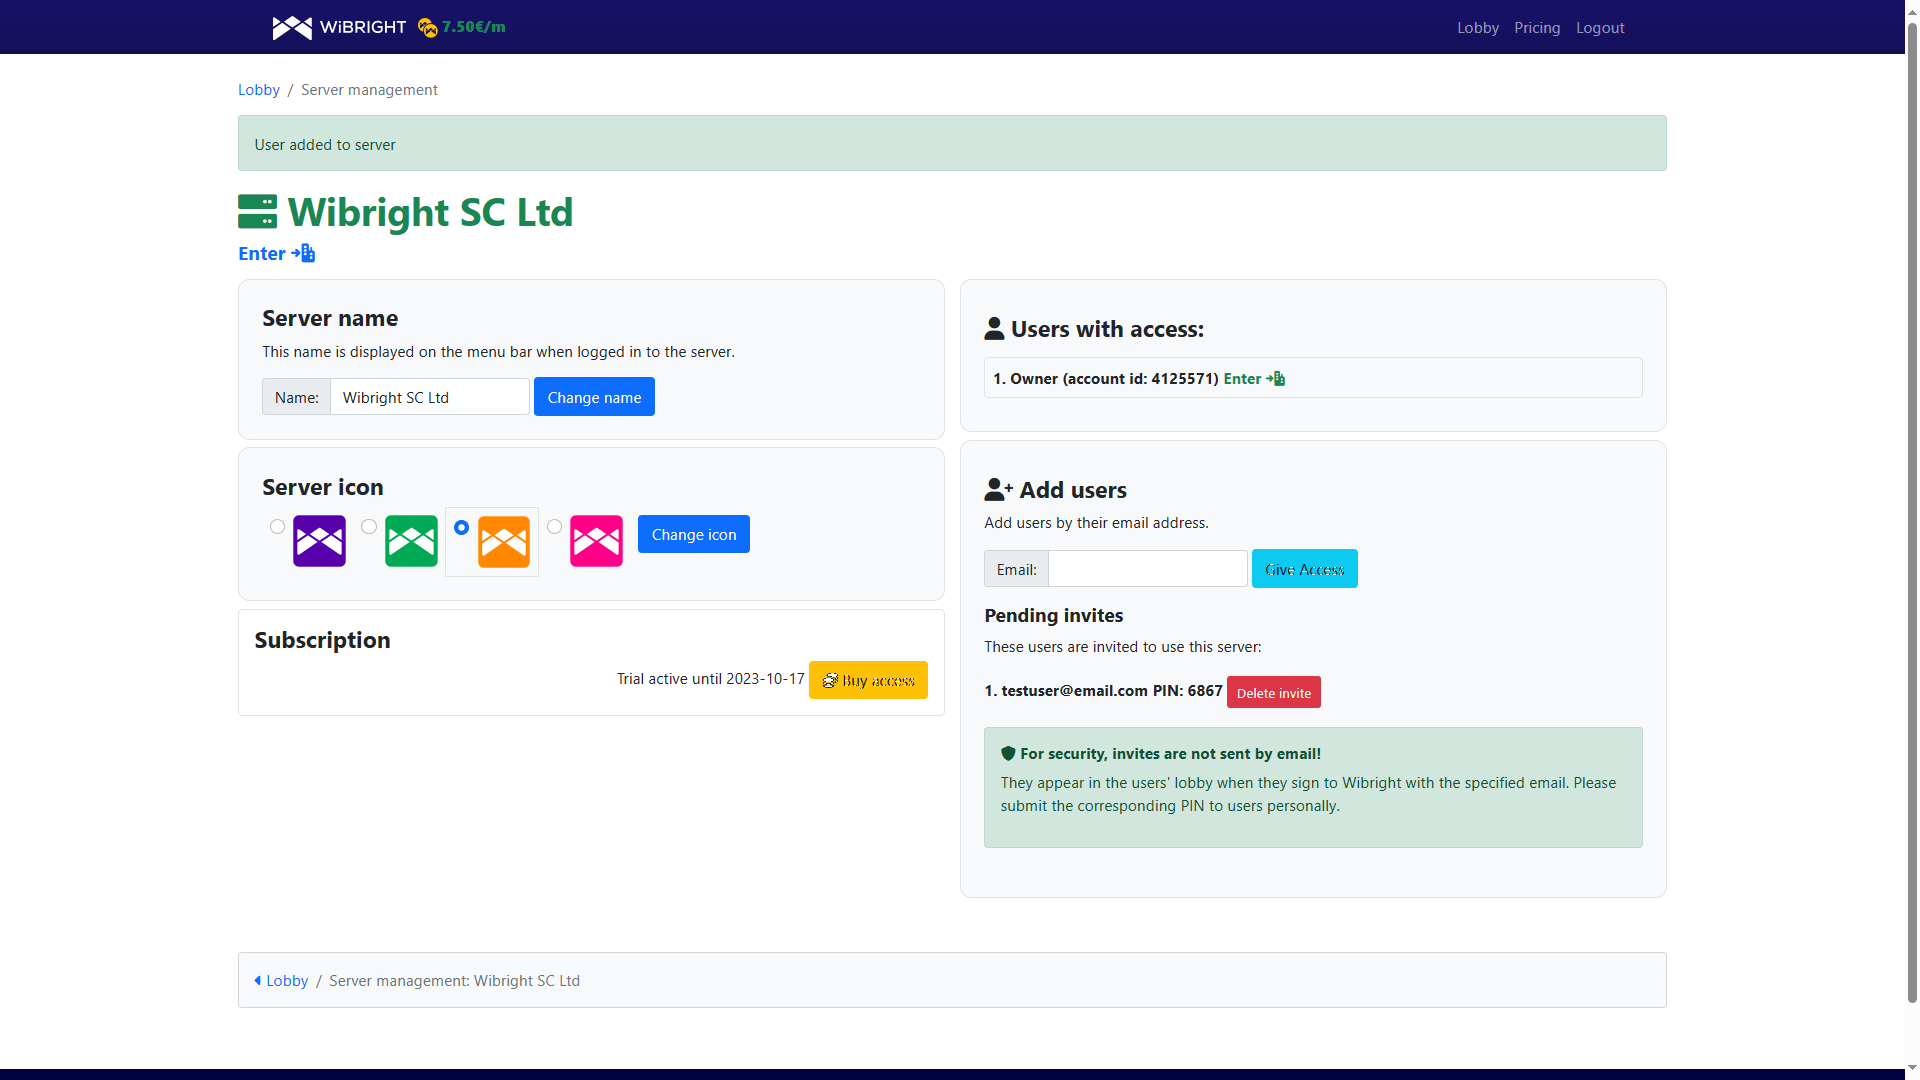Click the Owner account id 4125571 text
The image size is (1920, 1080).
[x=1106, y=379]
